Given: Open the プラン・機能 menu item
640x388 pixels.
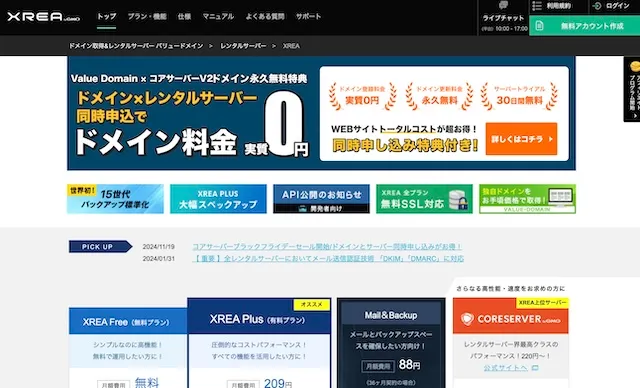Looking at the screenshot, I should 147,17.
